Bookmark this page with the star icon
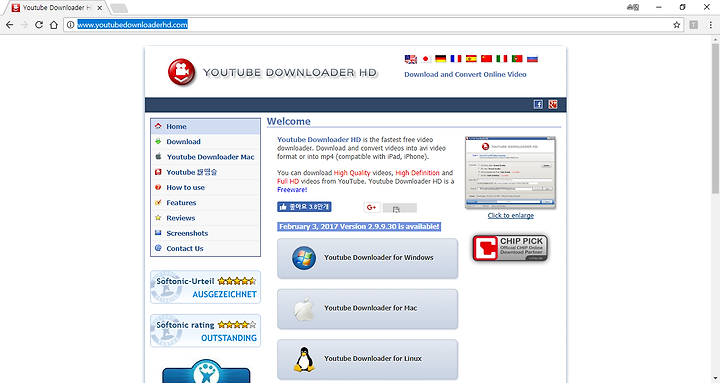This screenshot has height=383, width=720. tap(676, 25)
